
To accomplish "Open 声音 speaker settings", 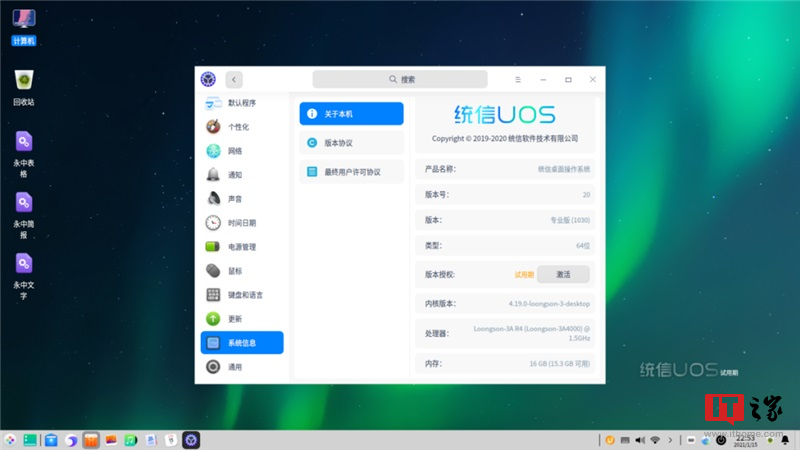I will click(213, 198).
